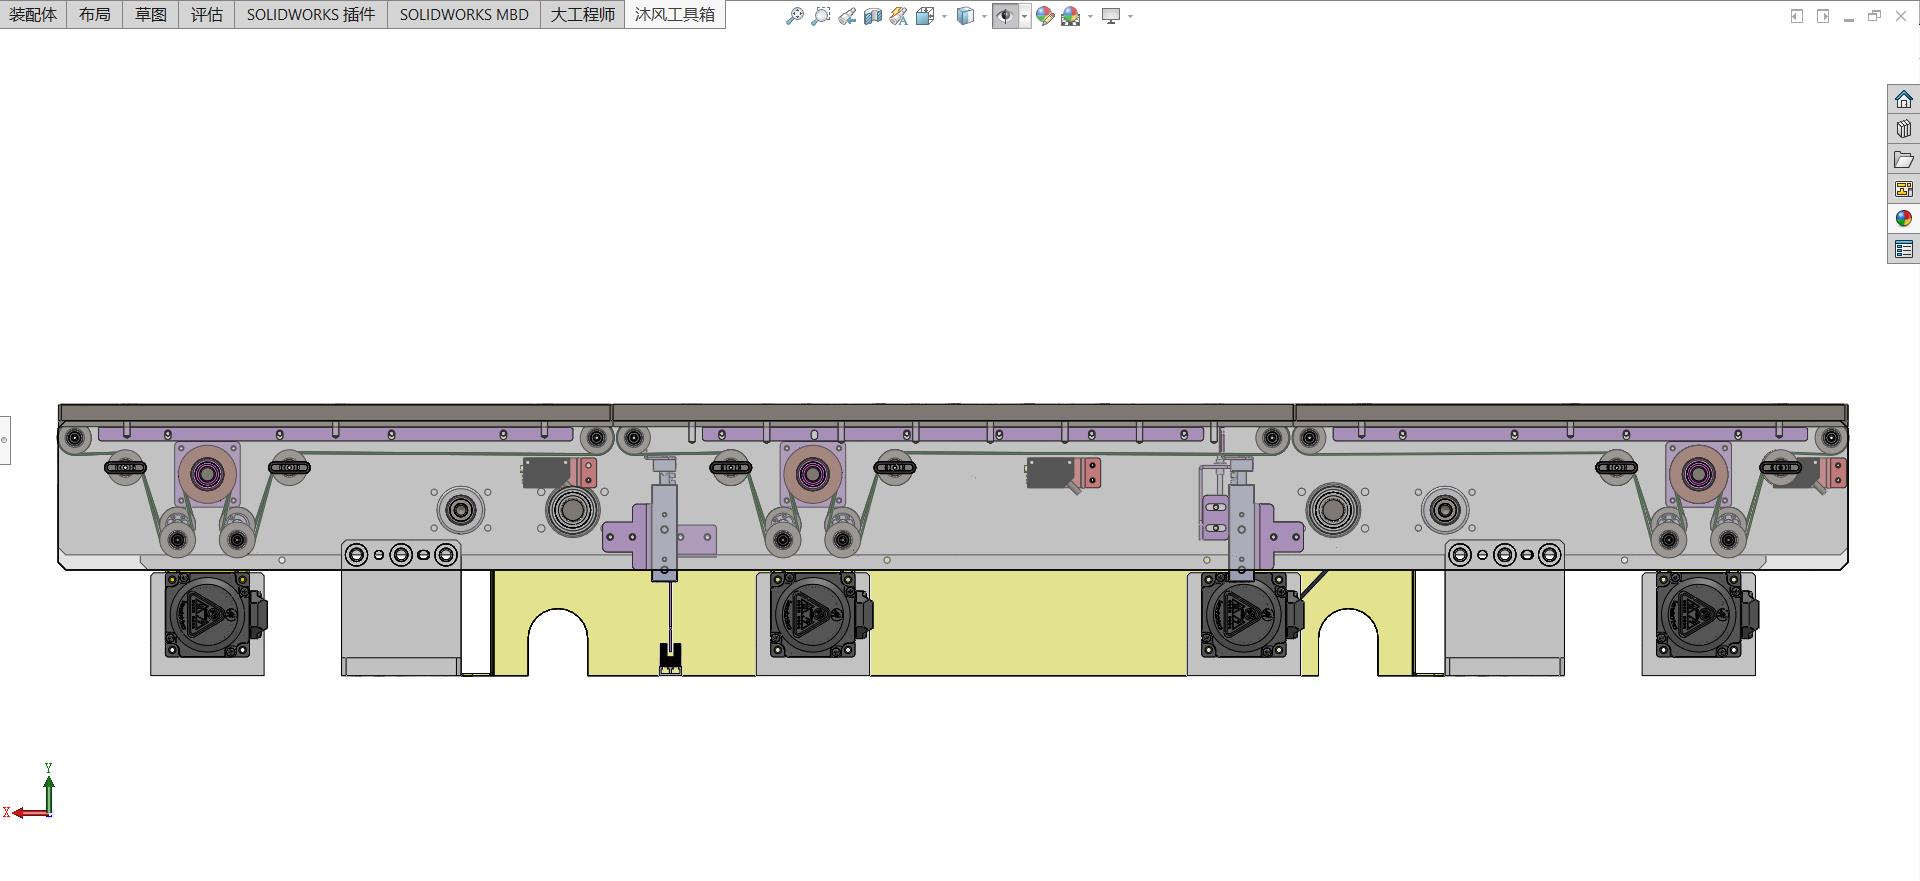The height and width of the screenshot is (881, 1920).
Task: Click the right panel expand arrow icon
Action: 1823,16
